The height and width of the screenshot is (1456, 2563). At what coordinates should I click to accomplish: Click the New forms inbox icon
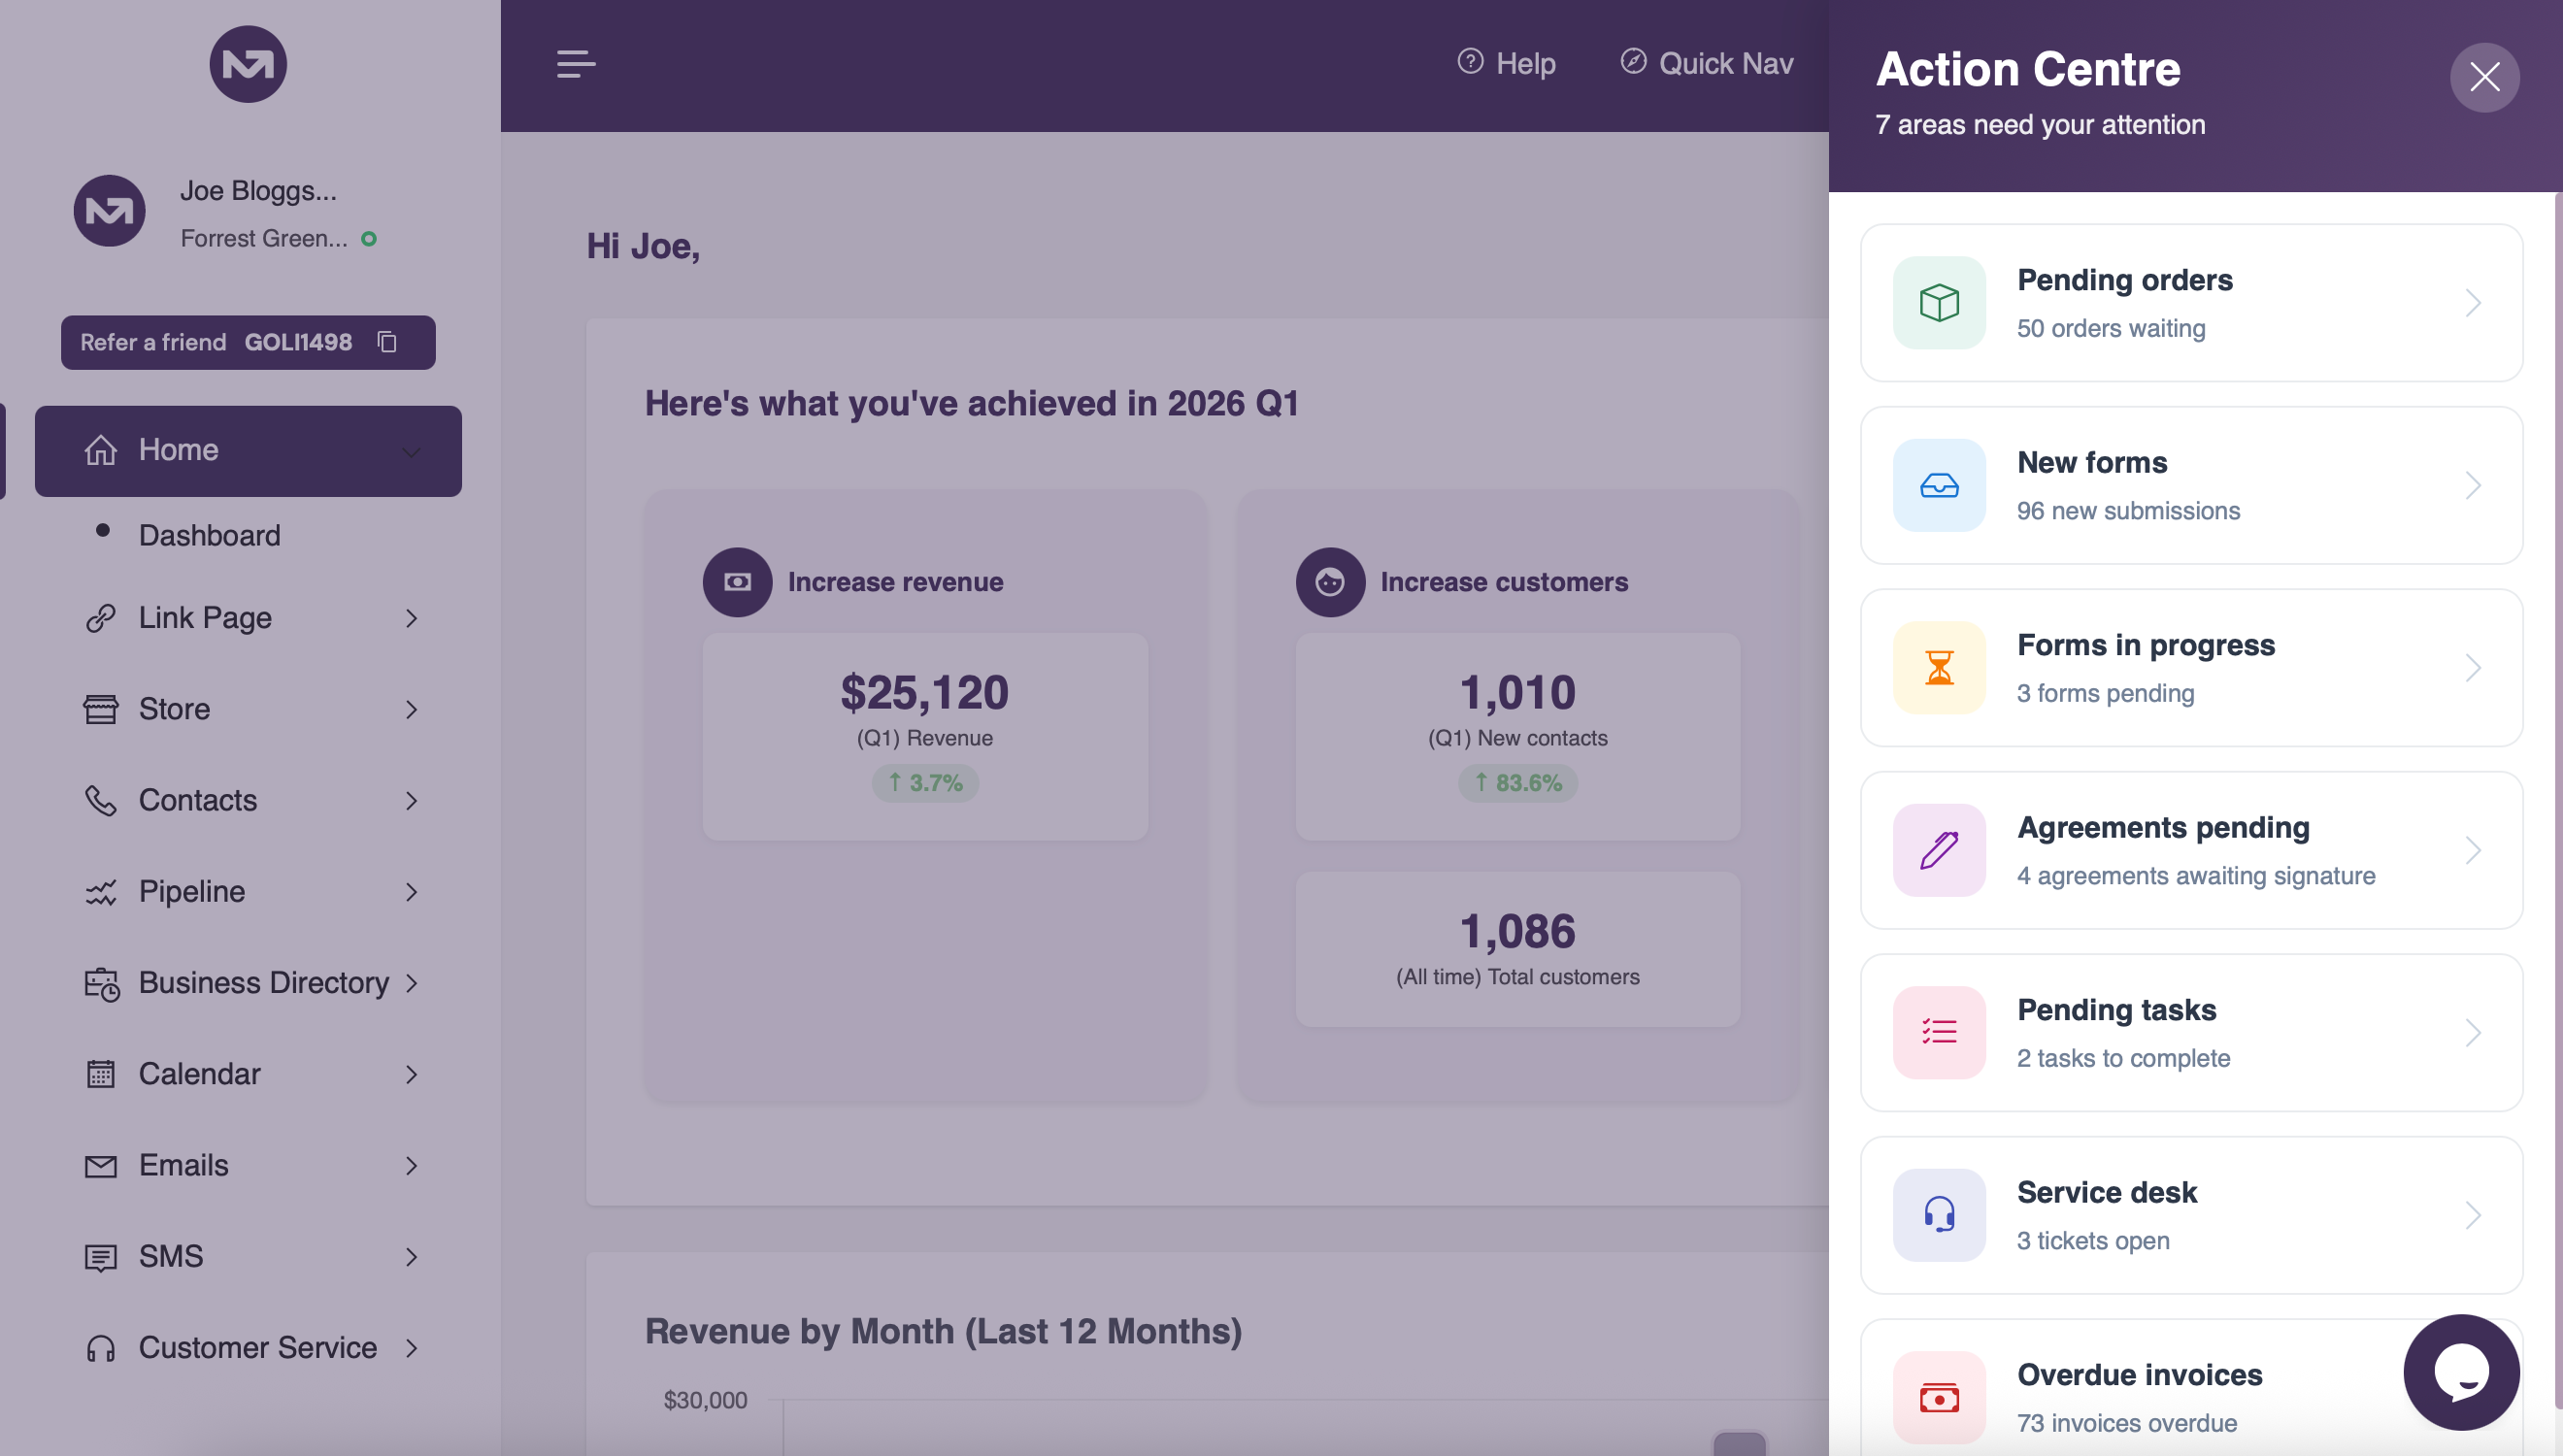(x=1938, y=485)
